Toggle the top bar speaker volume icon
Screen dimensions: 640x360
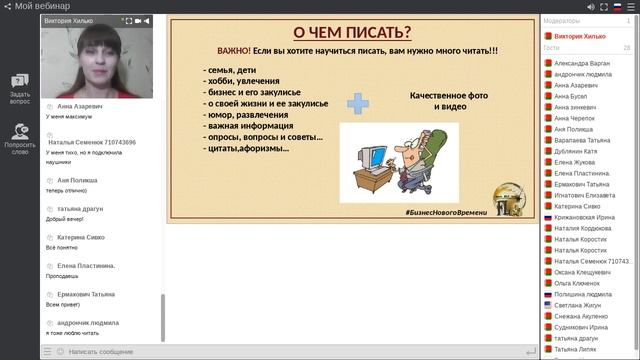(591, 7)
